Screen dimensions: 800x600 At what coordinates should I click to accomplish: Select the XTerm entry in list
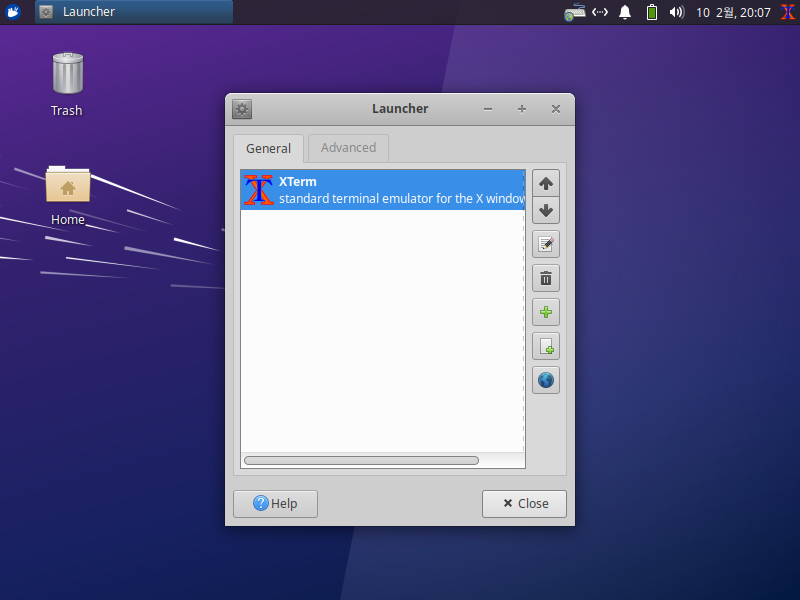[383, 190]
